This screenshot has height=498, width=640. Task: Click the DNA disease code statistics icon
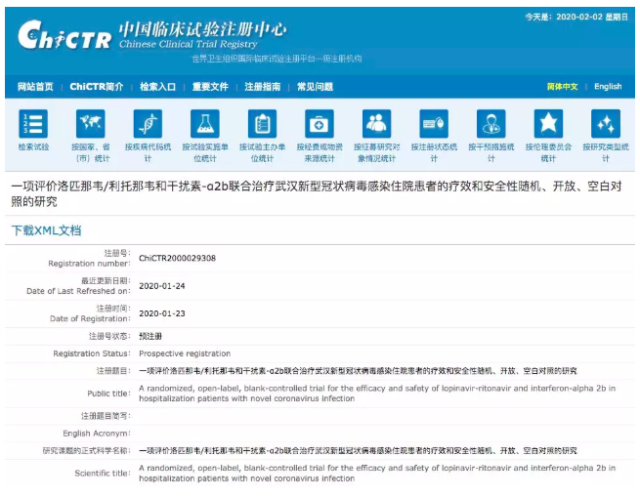pos(148,124)
